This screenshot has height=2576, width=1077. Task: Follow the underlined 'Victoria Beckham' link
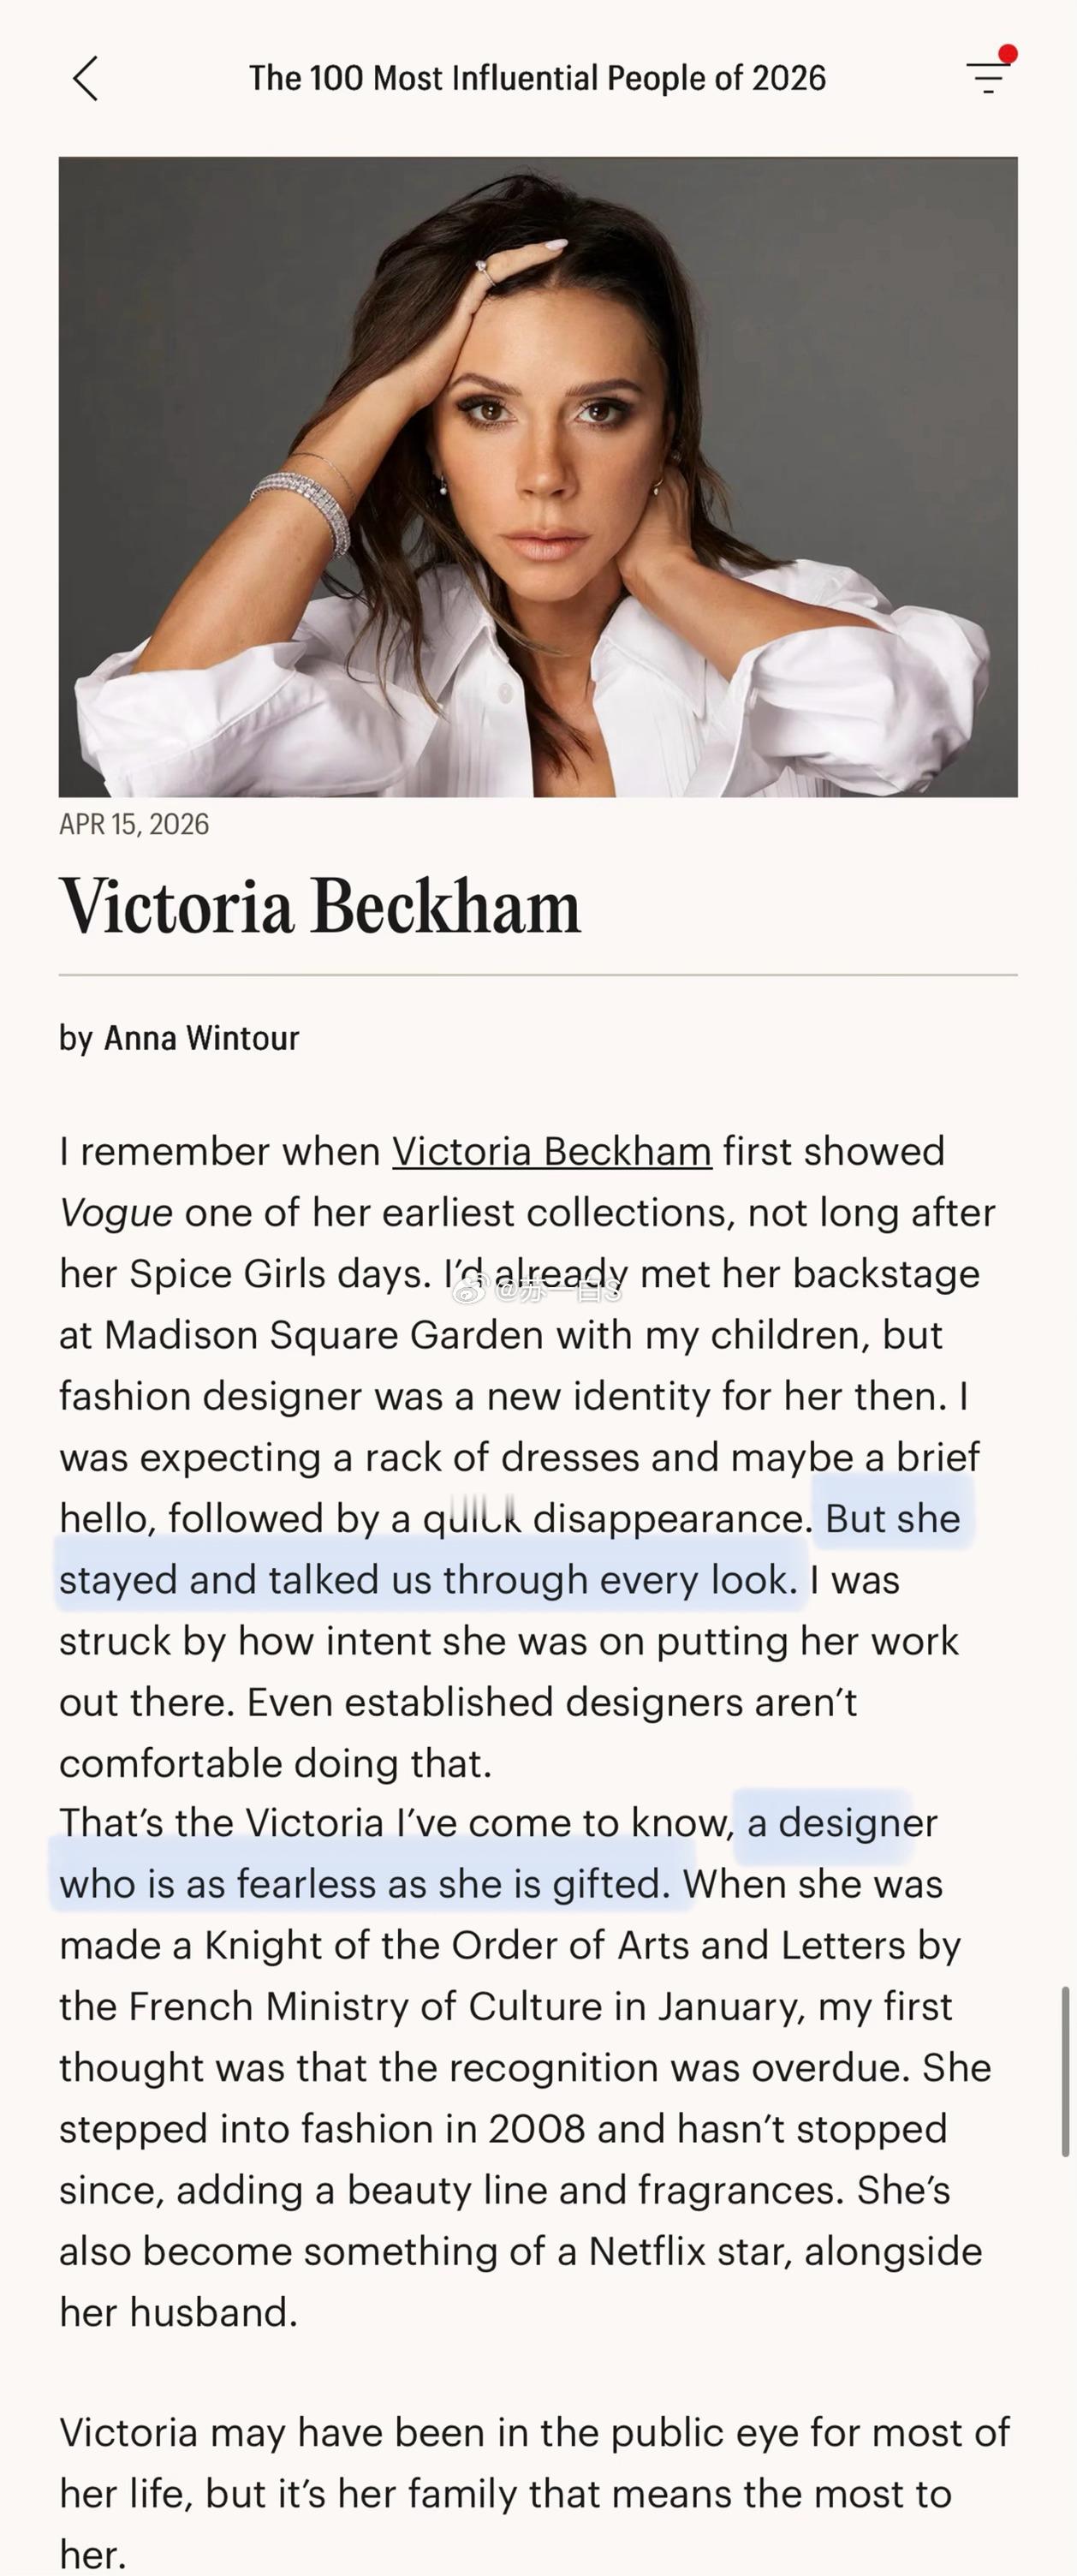551,1151
